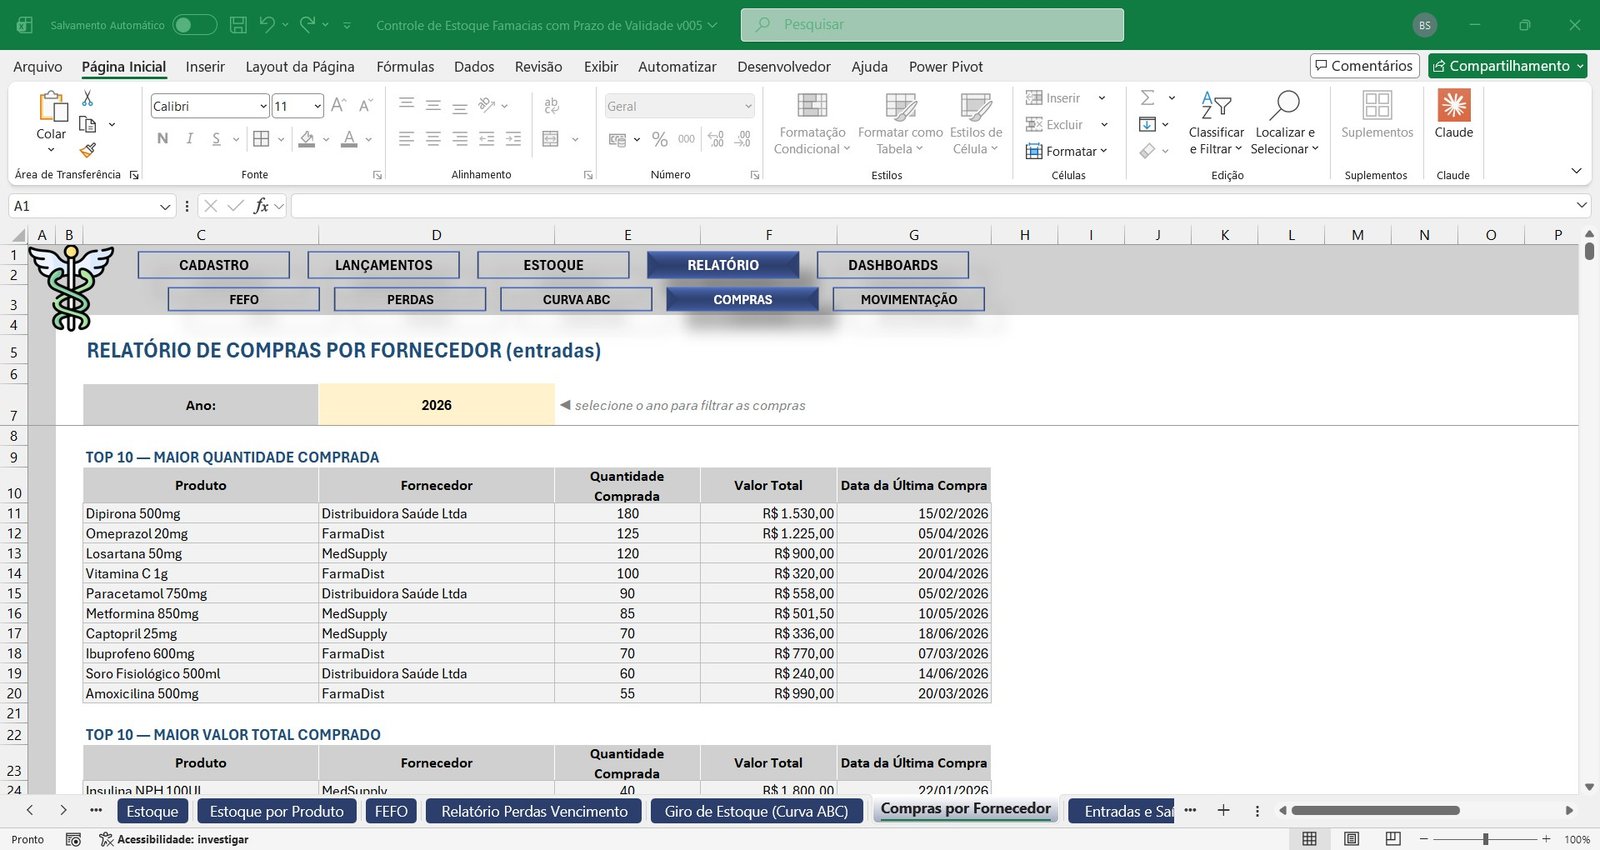Click the Copy icon in clipboard group
Screen dimensions: 1600x850
(x=87, y=124)
